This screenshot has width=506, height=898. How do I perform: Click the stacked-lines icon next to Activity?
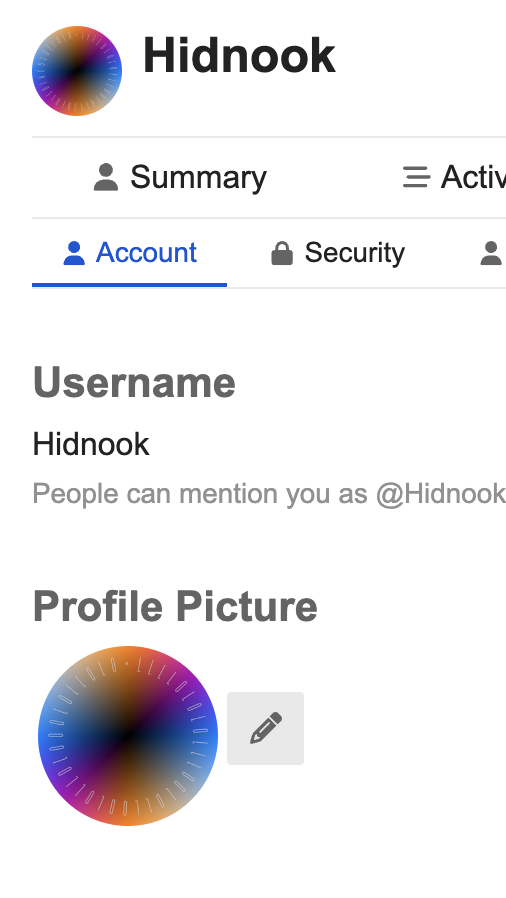(x=416, y=177)
